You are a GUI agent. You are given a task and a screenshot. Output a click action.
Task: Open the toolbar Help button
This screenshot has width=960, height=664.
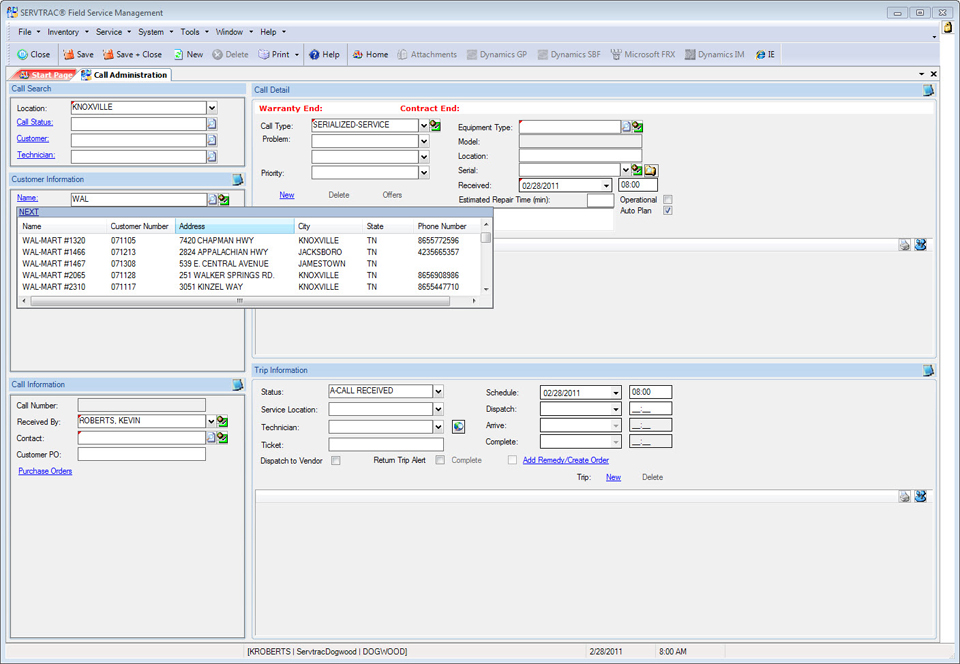pos(324,54)
